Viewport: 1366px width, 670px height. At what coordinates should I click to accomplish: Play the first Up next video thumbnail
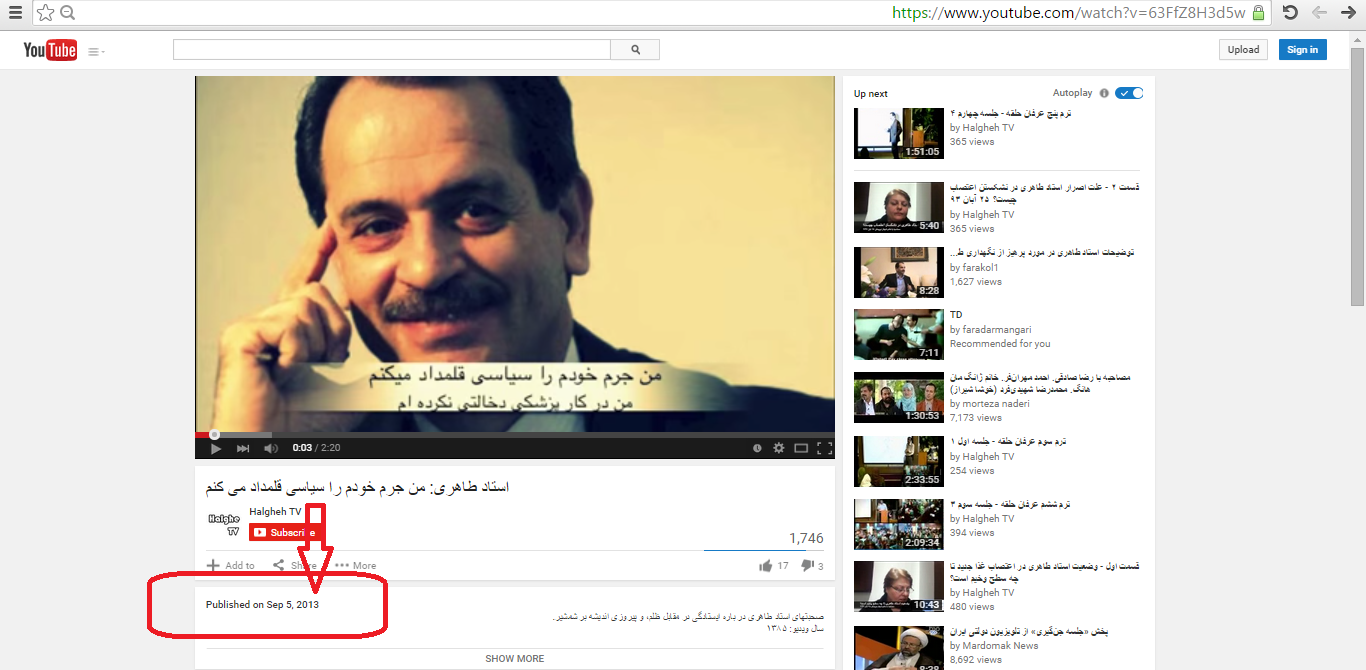[x=898, y=133]
